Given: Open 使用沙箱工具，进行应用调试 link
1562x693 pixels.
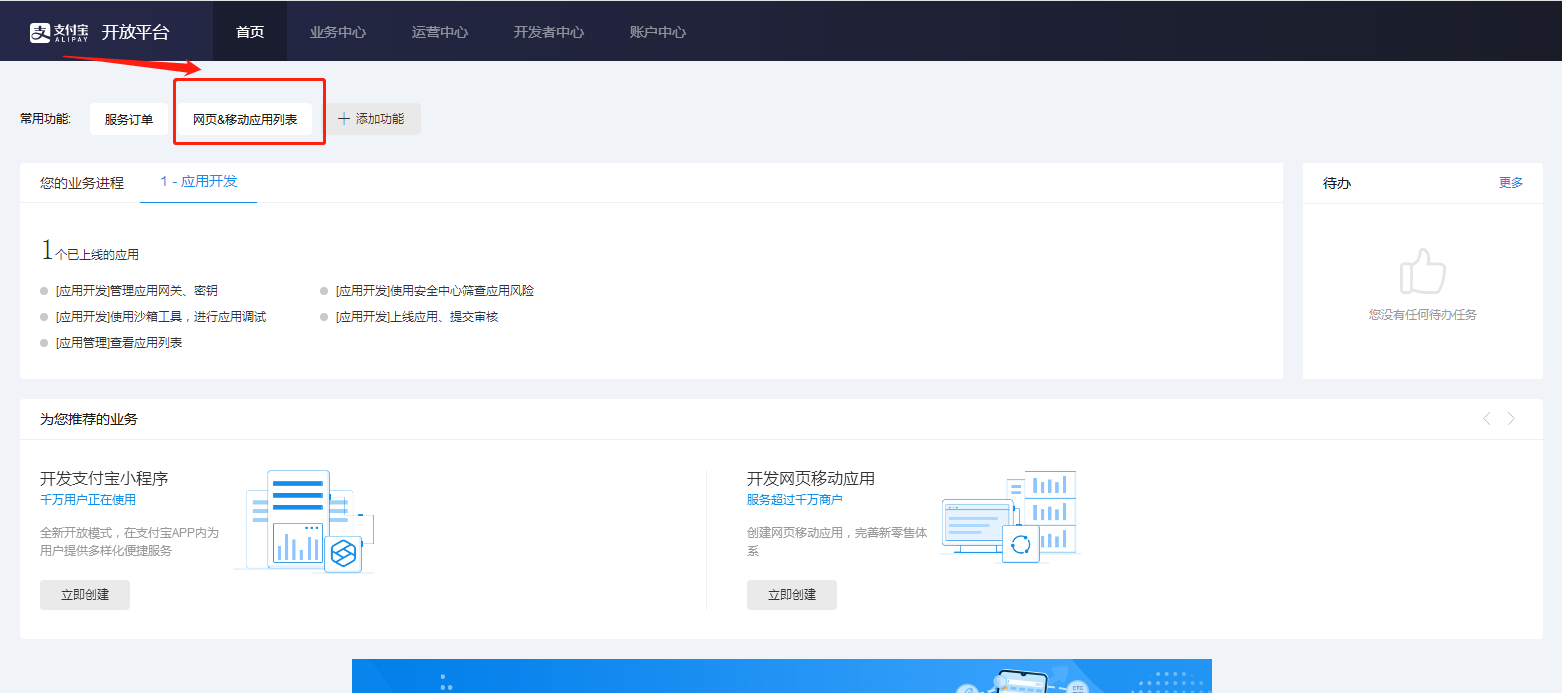Looking at the screenshot, I should point(161,317).
